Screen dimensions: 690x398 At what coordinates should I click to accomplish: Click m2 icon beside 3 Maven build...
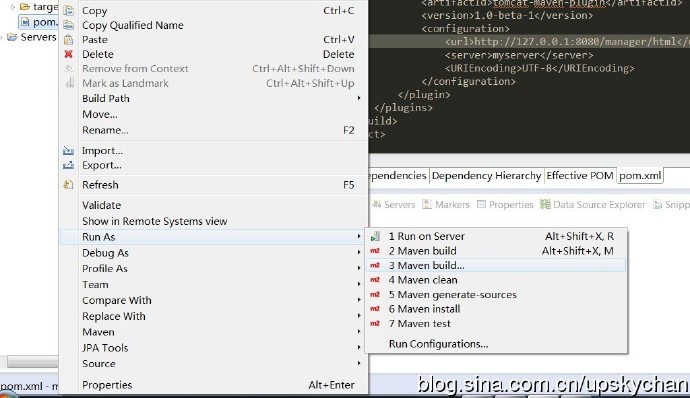[x=375, y=265]
